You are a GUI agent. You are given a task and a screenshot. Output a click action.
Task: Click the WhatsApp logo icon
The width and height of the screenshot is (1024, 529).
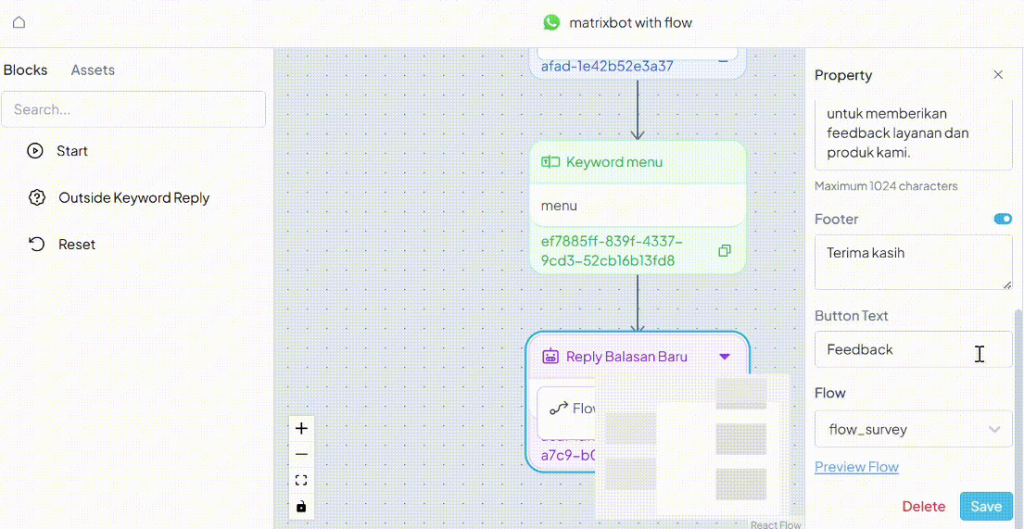[552, 22]
